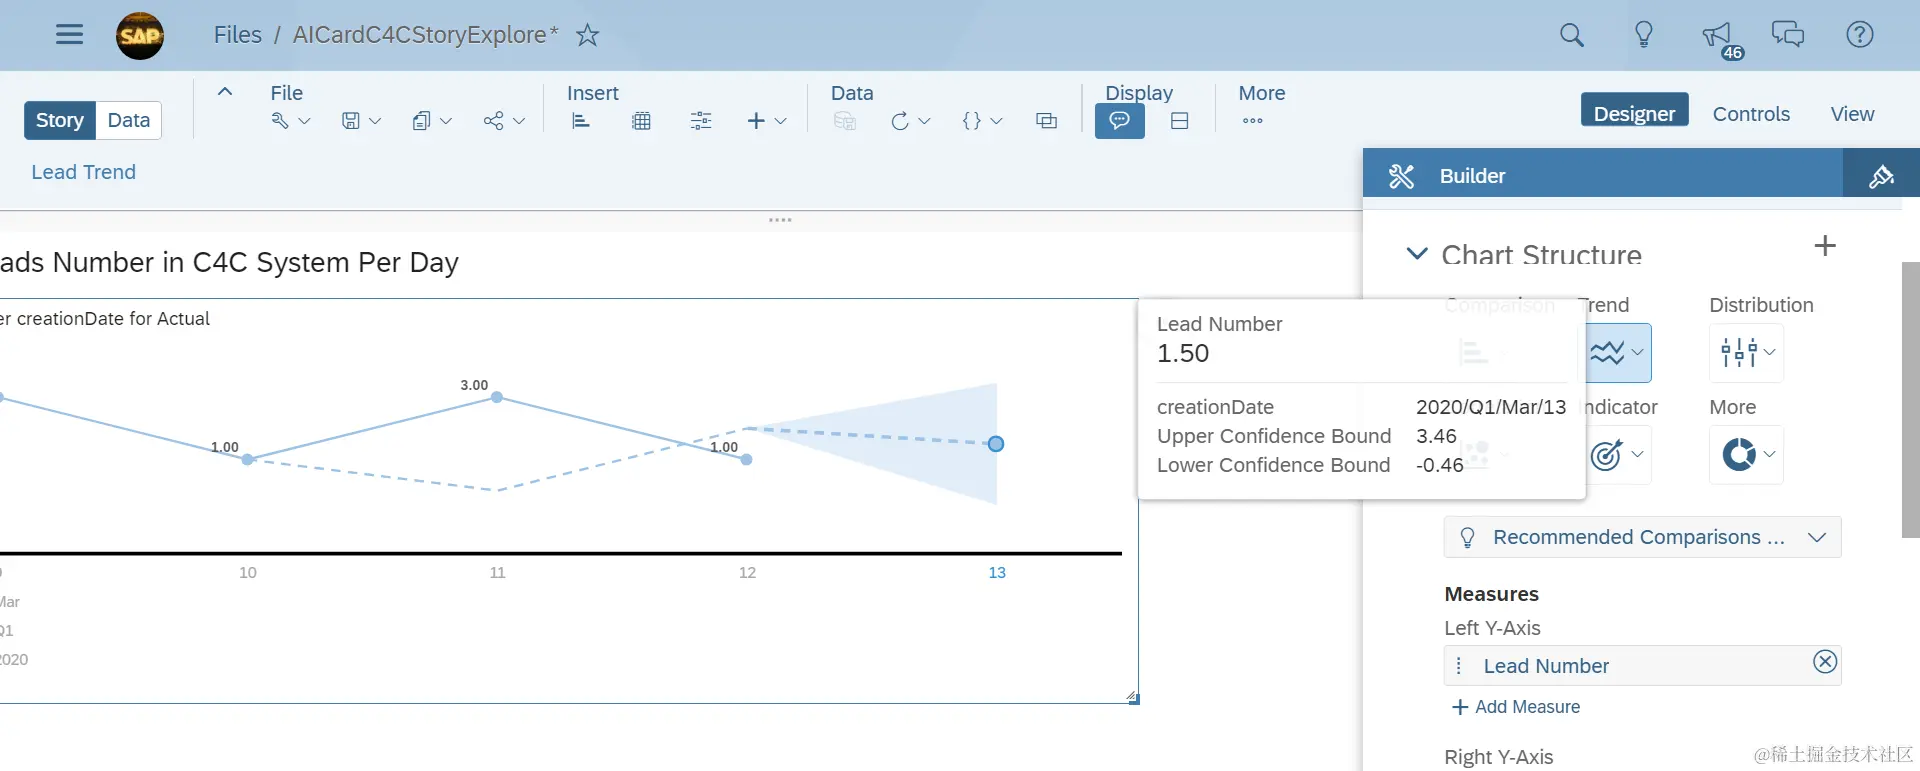Click the copy pages icon

[x=421, y=121]
